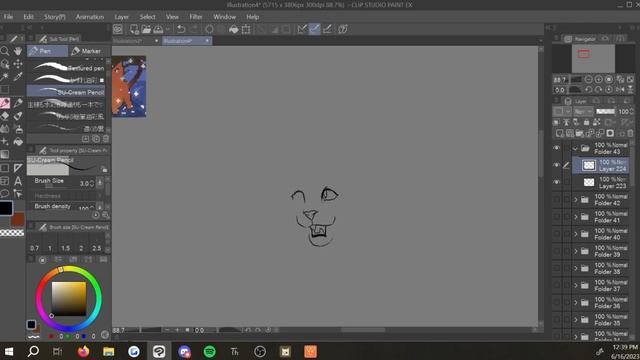Toggle lock on Layer 224 via lock icon
Viewport: 640px width, 360px height.
[586, 122]
